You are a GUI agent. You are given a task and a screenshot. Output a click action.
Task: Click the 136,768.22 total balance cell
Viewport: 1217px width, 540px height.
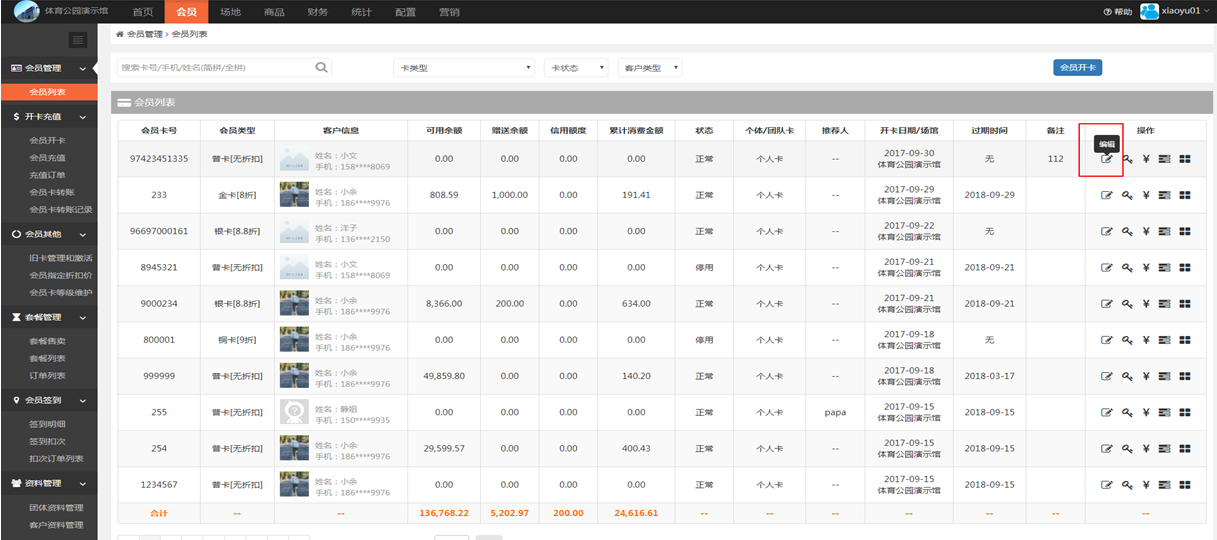click(444, 513)
